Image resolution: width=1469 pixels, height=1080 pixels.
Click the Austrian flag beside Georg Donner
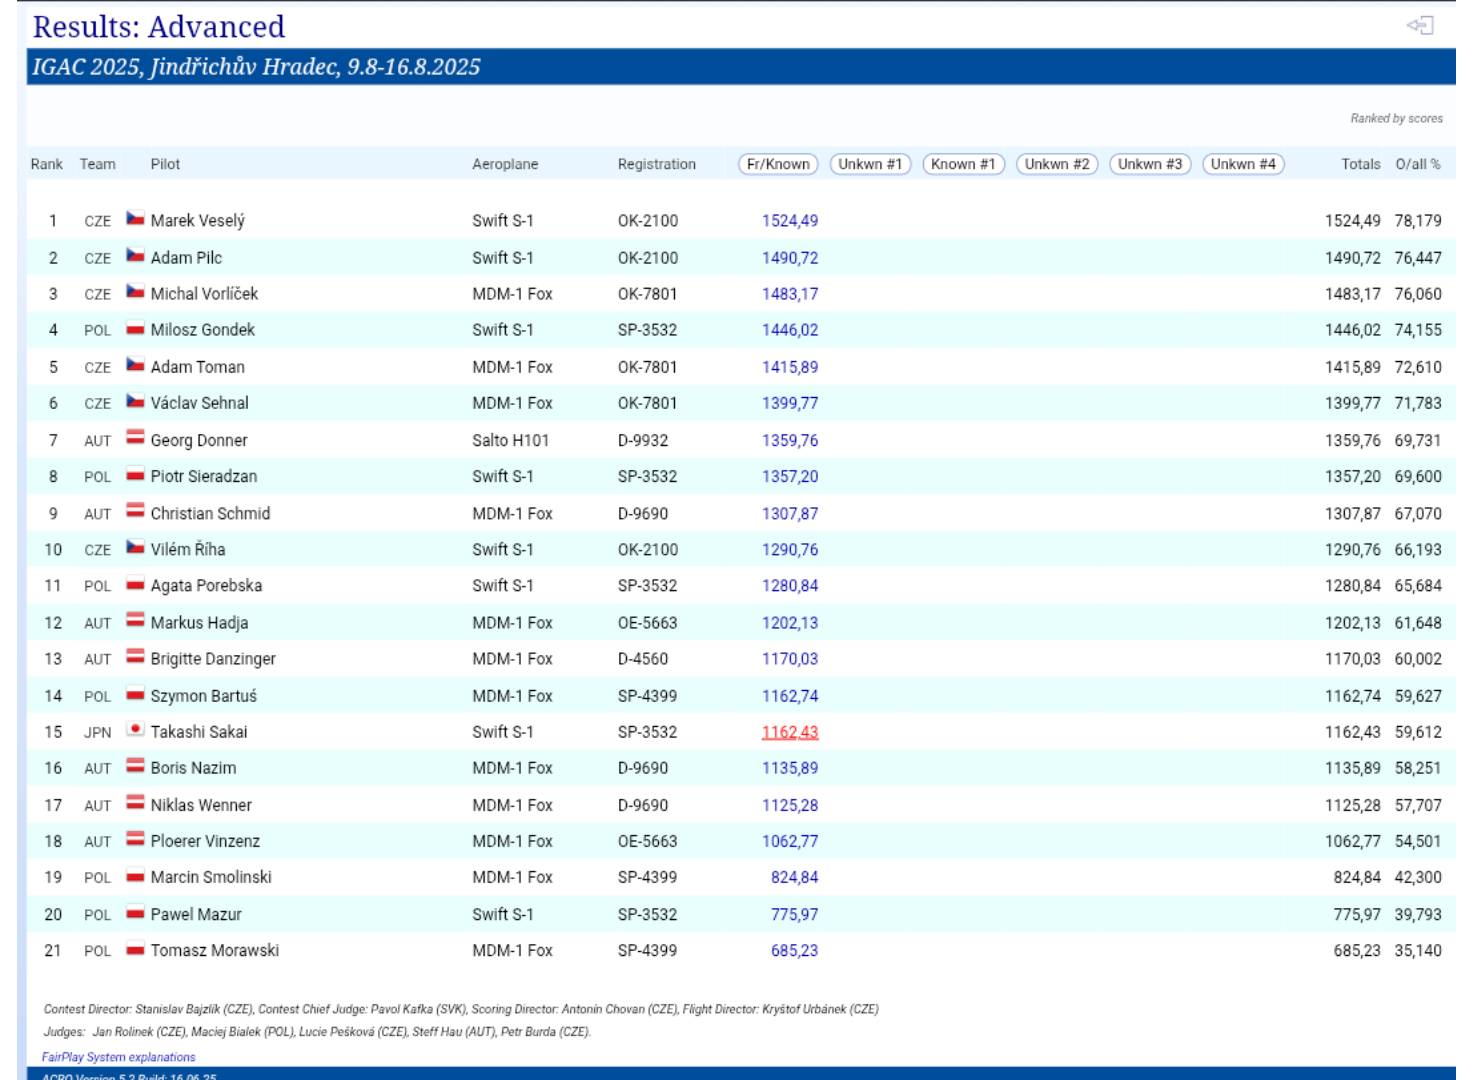pyautogui.click(x=135, y=438)
